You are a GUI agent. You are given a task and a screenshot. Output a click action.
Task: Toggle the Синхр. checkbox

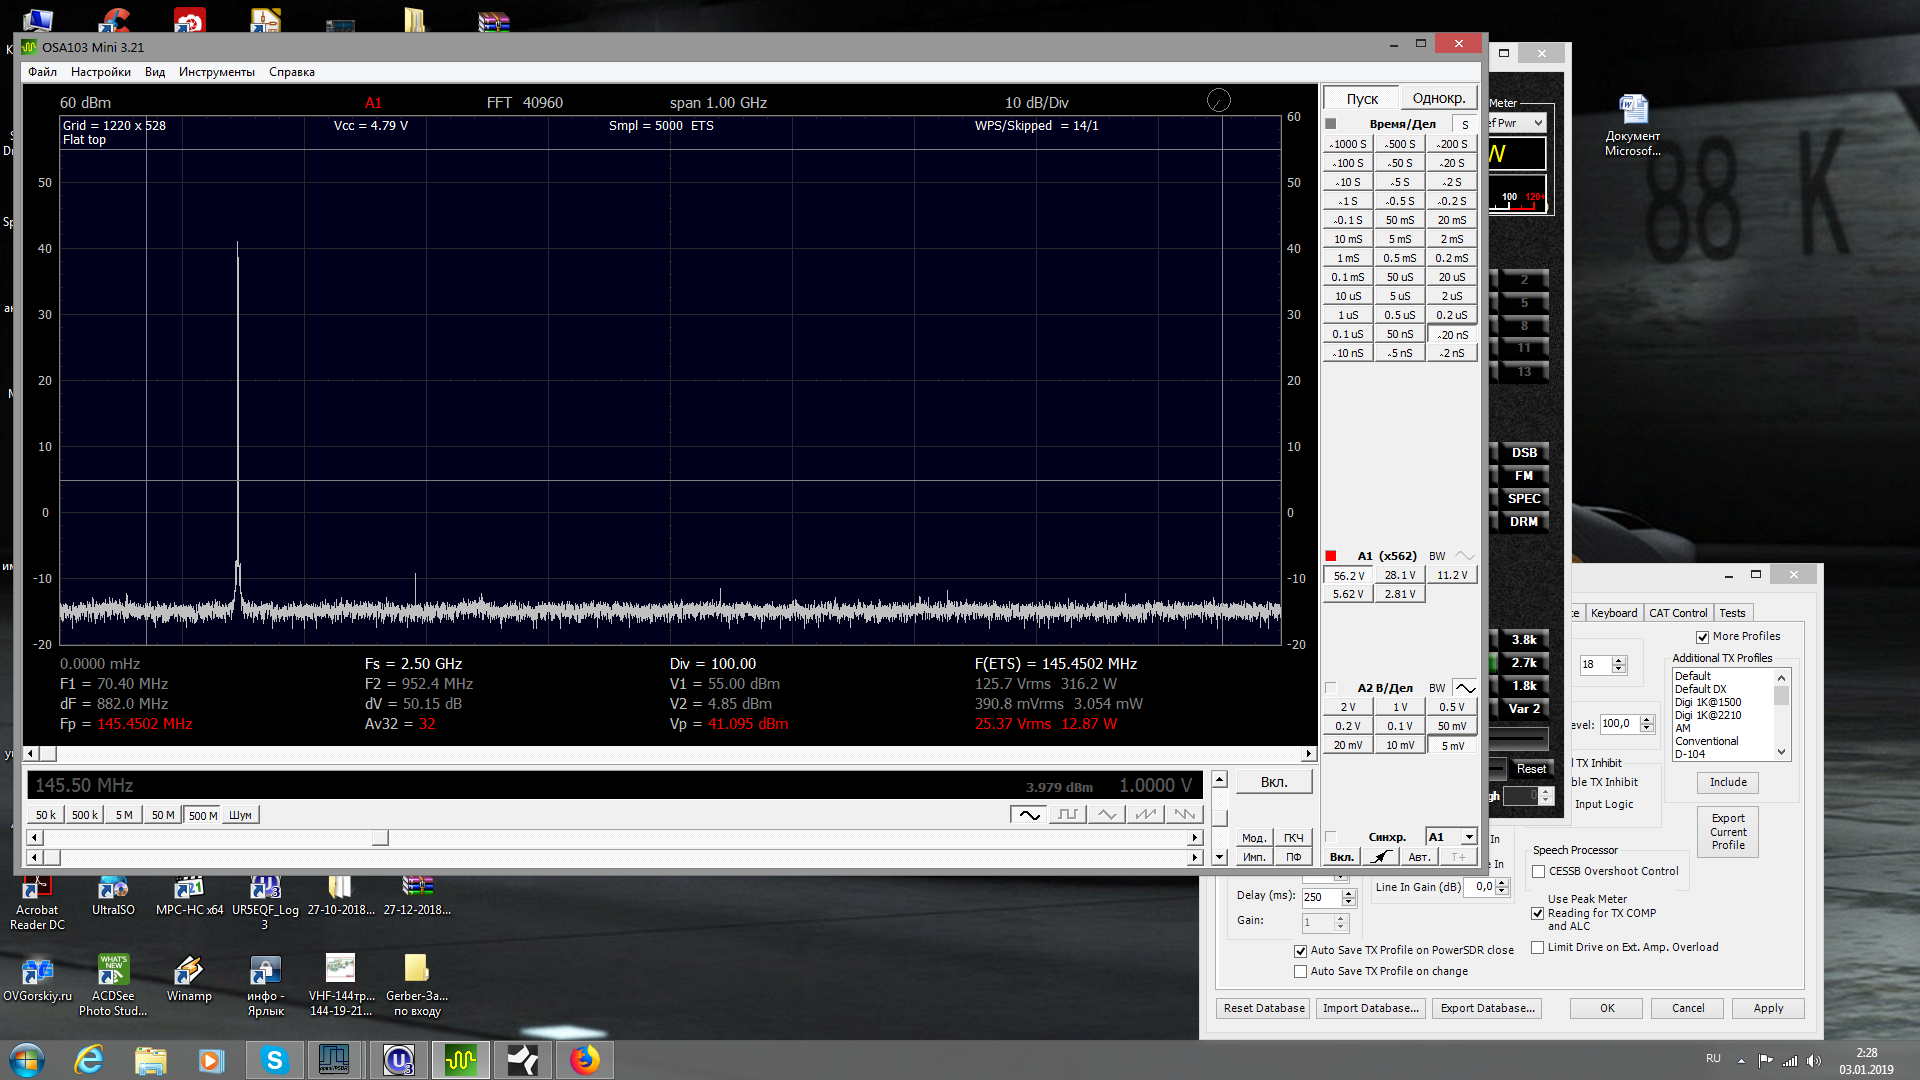tap(1331, 837)
